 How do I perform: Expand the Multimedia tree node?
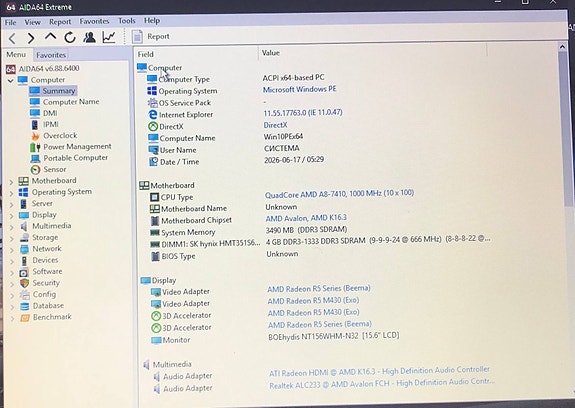[11, 227]
